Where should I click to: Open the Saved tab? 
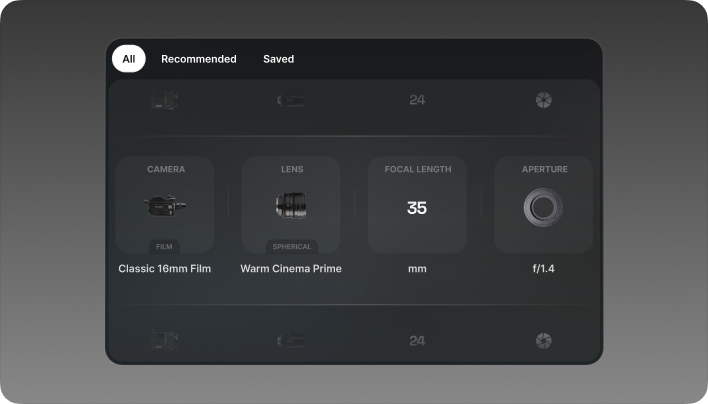[x=278, y=59]
